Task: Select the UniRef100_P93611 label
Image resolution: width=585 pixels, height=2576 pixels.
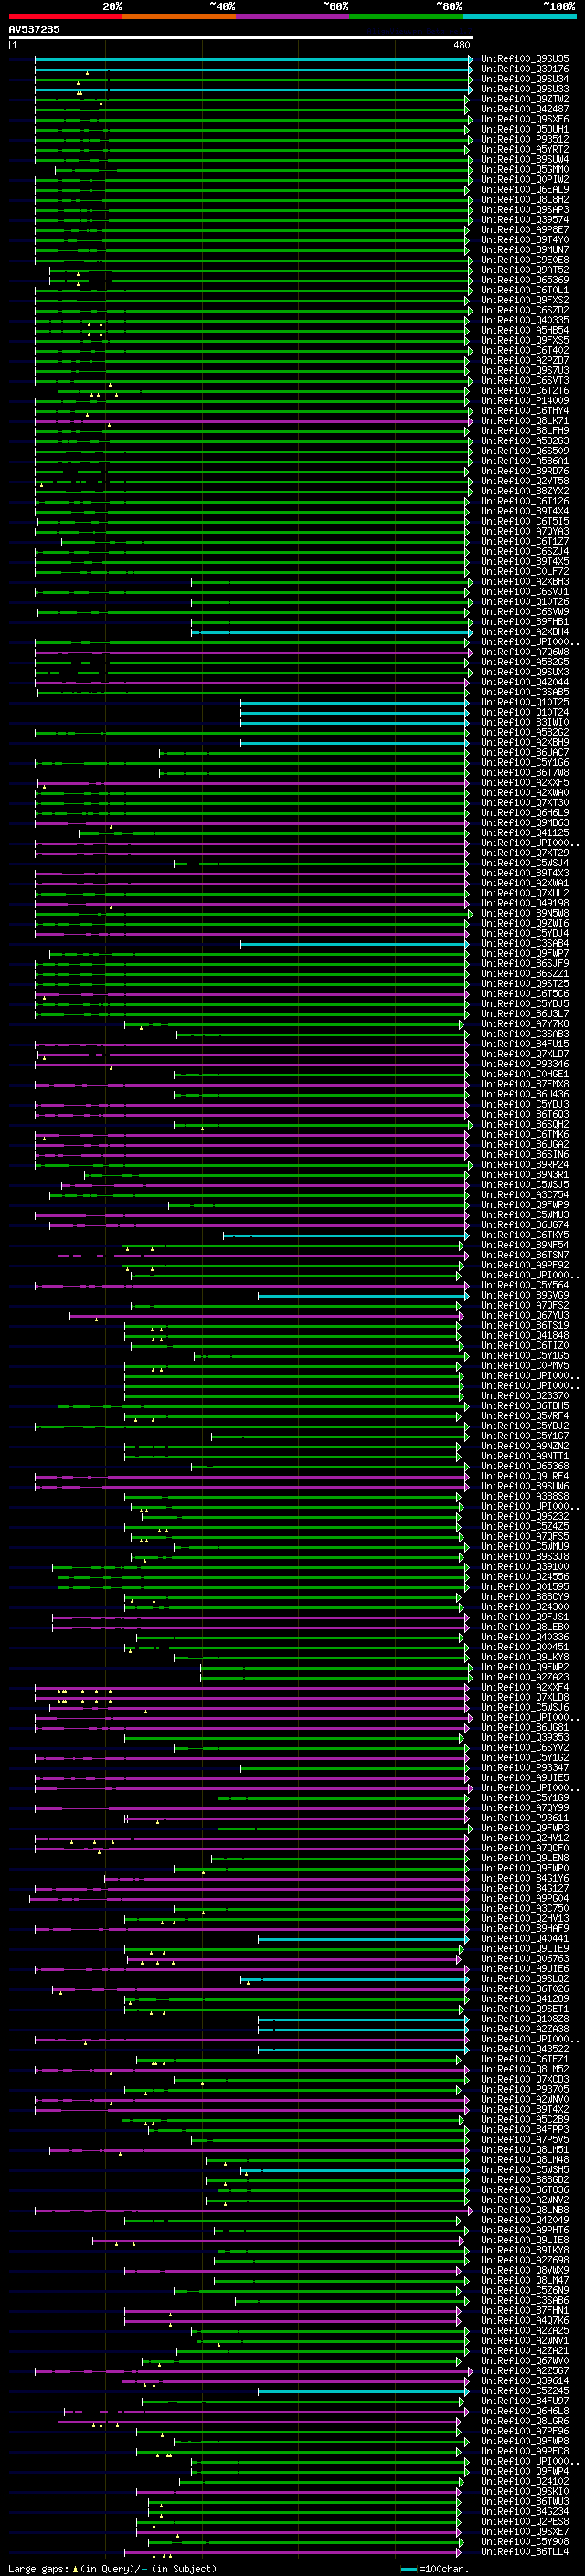Action: (x=525, y=1818)
